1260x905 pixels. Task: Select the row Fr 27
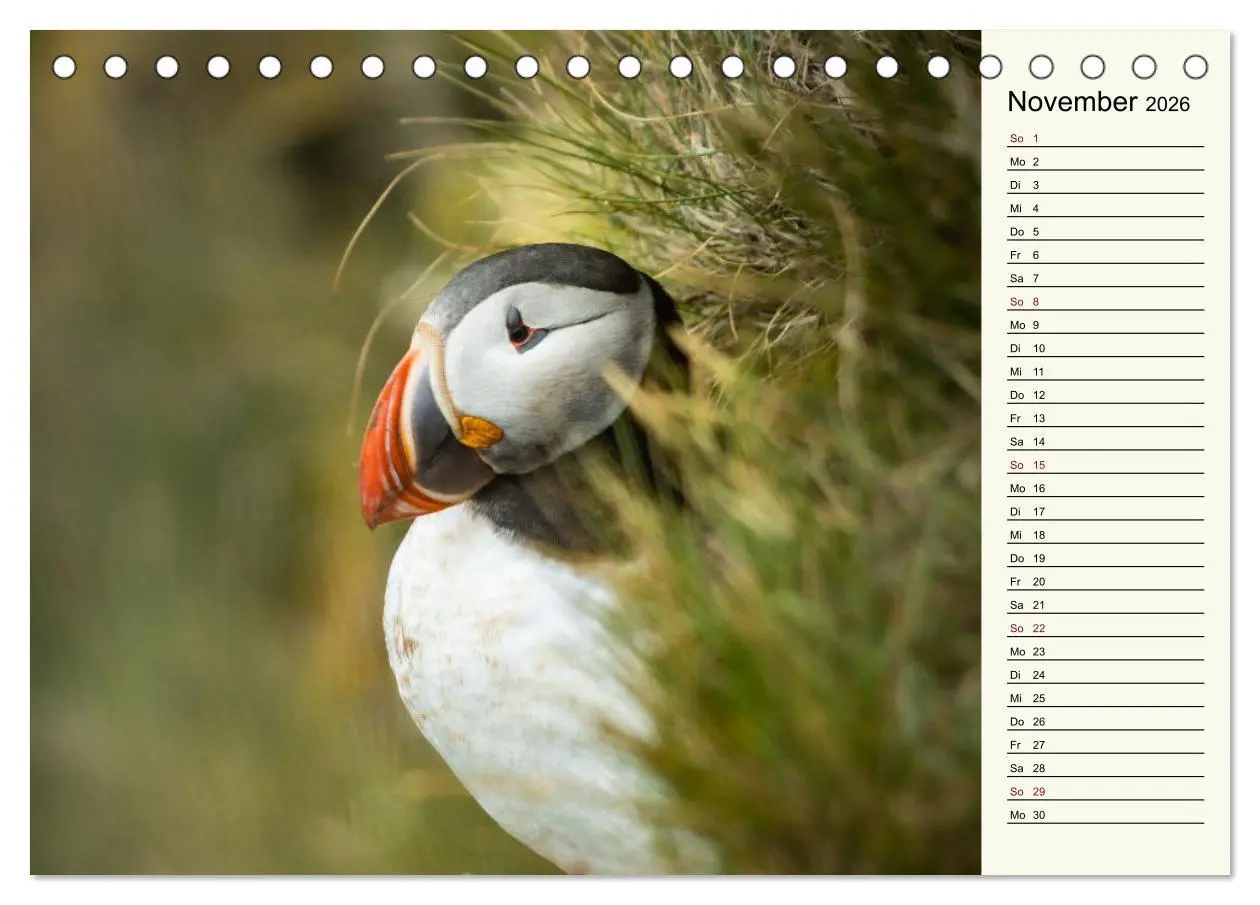[1105, 744]
